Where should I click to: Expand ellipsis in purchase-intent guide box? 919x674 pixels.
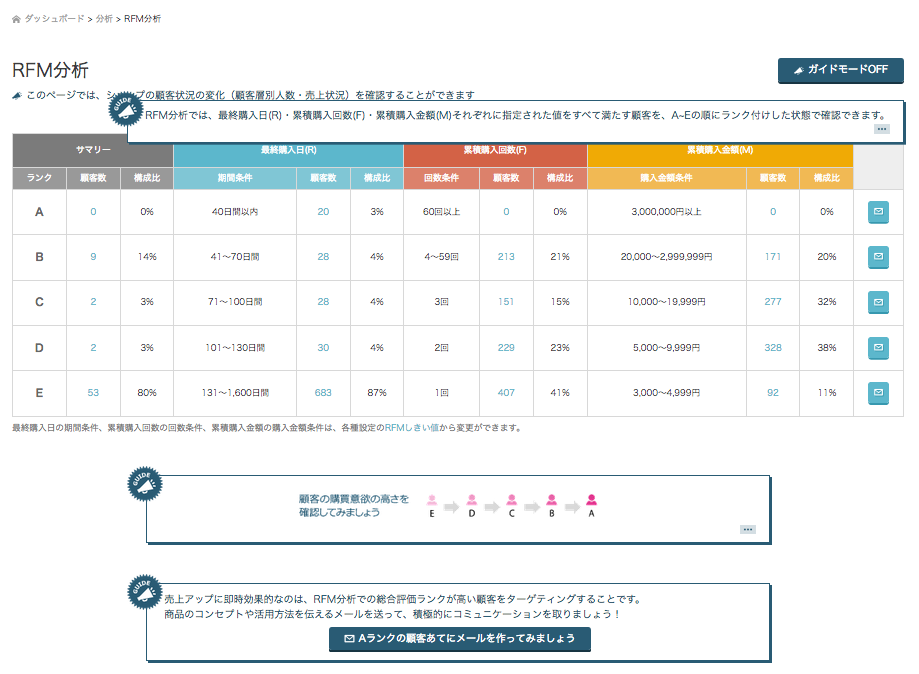pyautogui.click(x=748, y=529)
